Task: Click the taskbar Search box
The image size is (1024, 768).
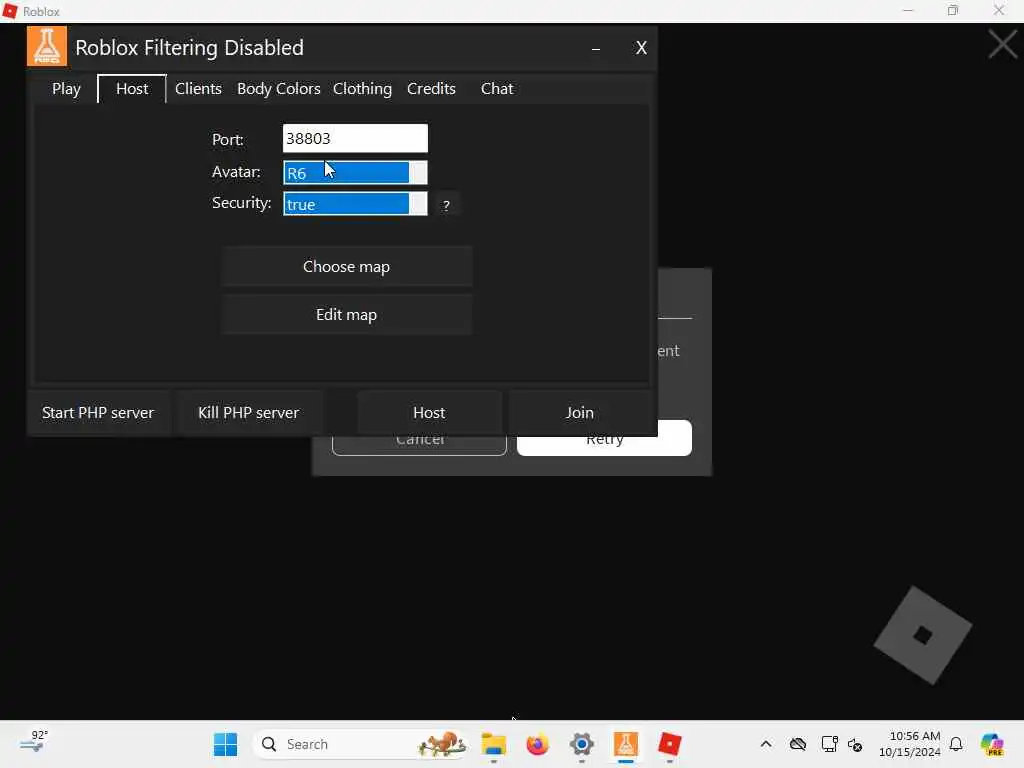Action: click(361, 744)
